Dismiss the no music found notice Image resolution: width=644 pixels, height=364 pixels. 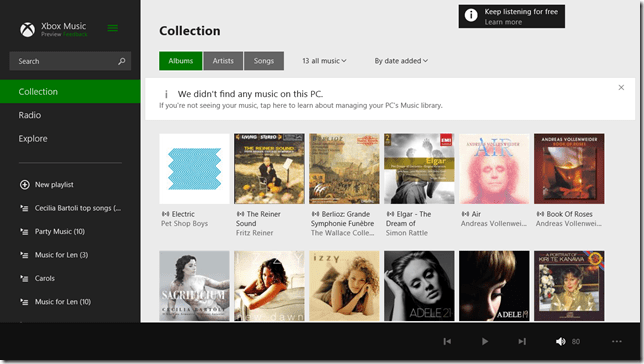[621, 88]
